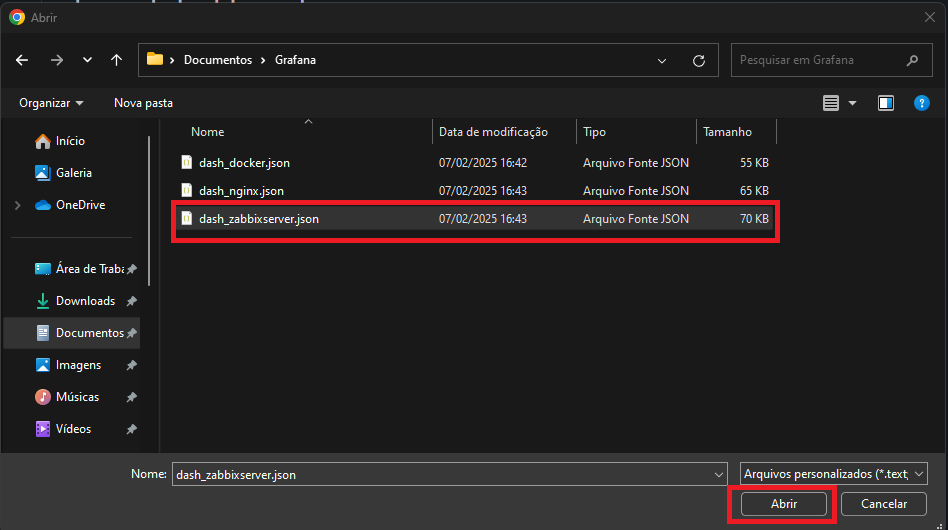
Task: Open the Arquivos personalizados file type filter
Action: coord(833,474)
